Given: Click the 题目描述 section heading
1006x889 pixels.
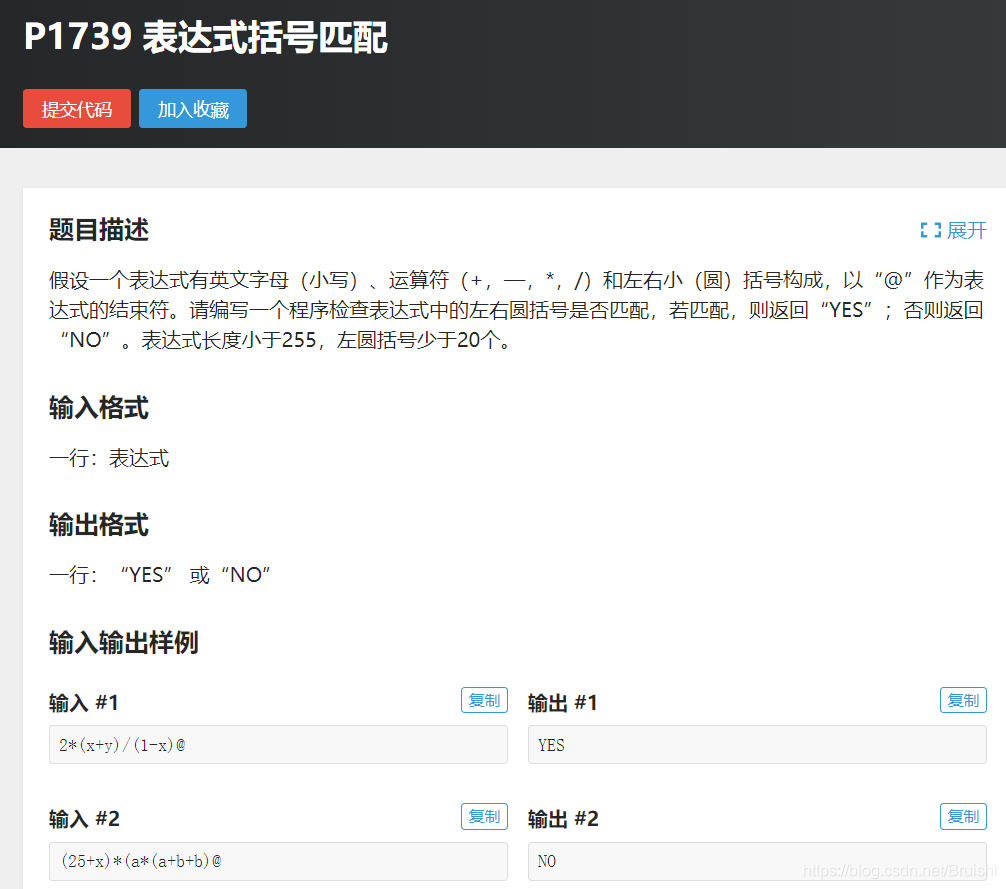Looking at the screenshot, I should (x=99, y=230).
